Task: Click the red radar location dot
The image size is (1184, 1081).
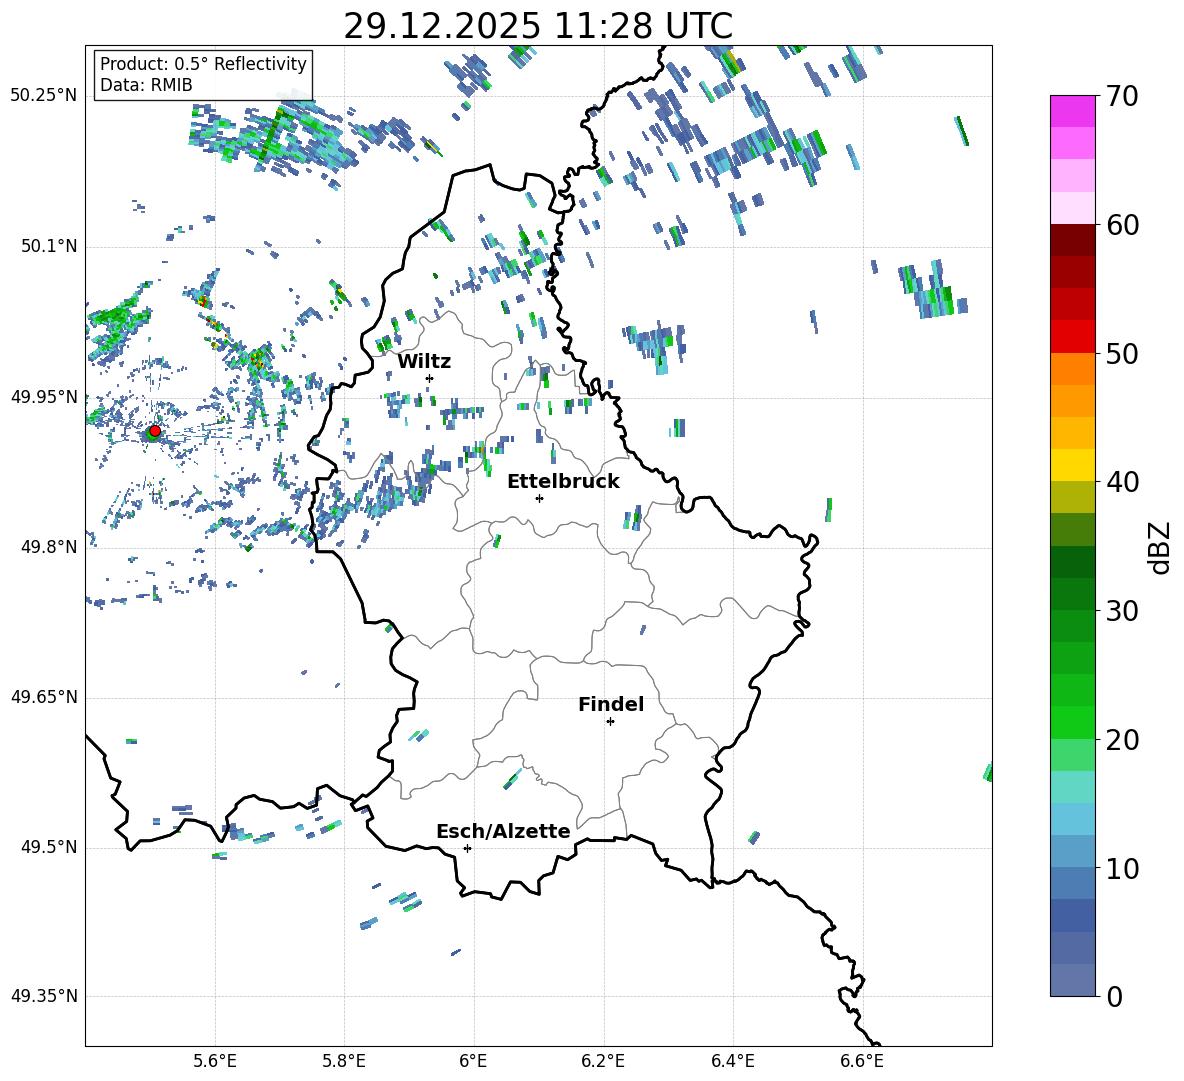Action: pos(155,431)
